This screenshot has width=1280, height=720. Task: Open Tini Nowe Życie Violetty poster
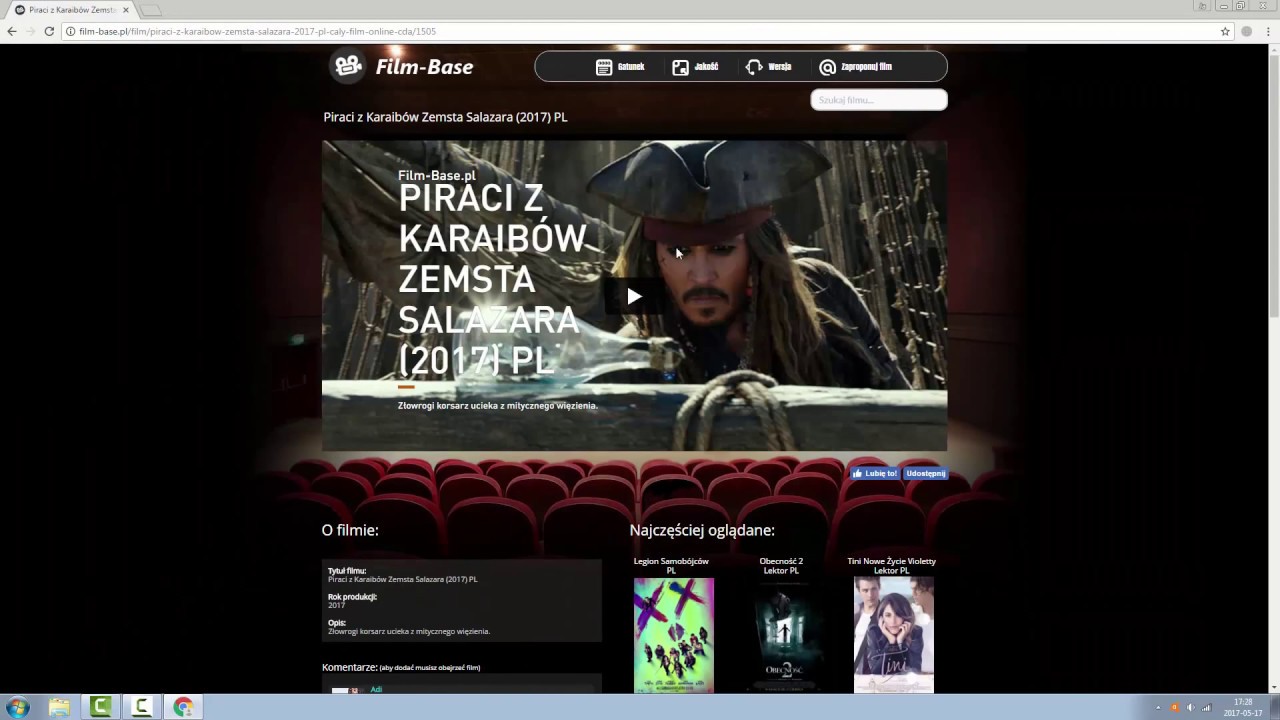tap(893, 635)
